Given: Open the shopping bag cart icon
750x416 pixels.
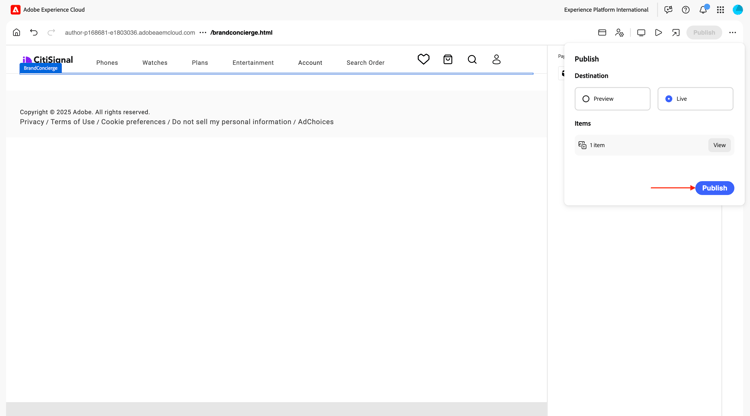Looking at the screenshot, I should point(448,59).
